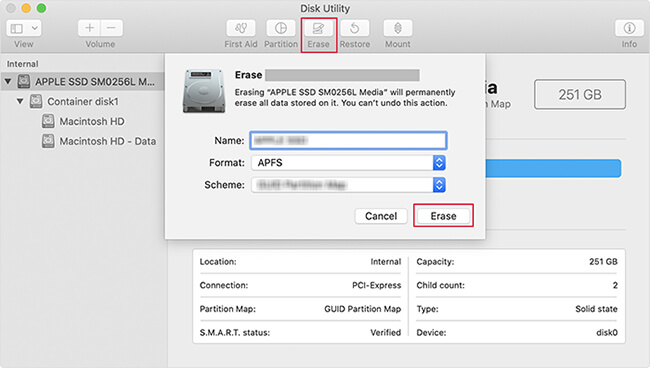Click the 251 GB capacity box
The height and width of the screenshot is (368, 650).
point(580,94)
